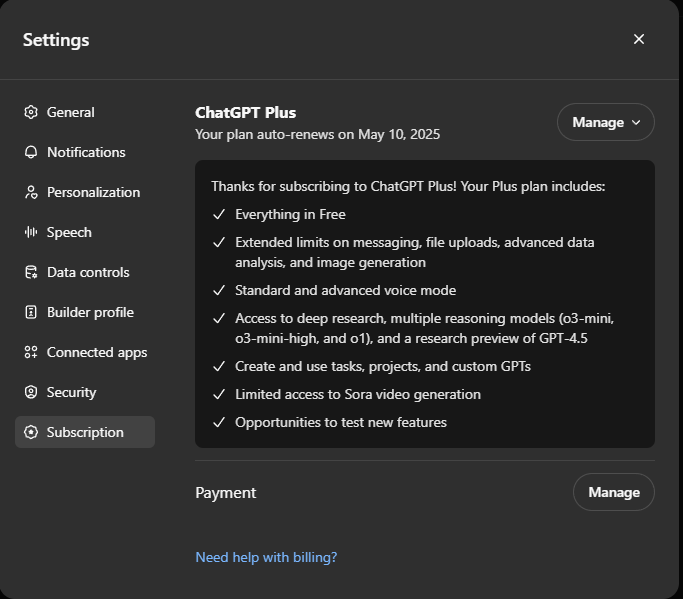The height and width of the screenshot is (599, 683).
Task: Open the Data controls tab
Action: pos(85,272)
